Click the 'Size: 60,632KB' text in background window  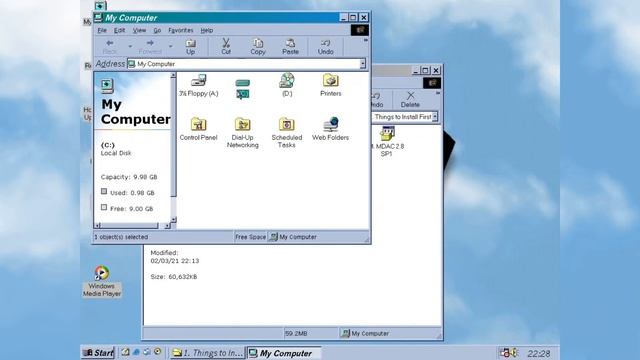173,277
